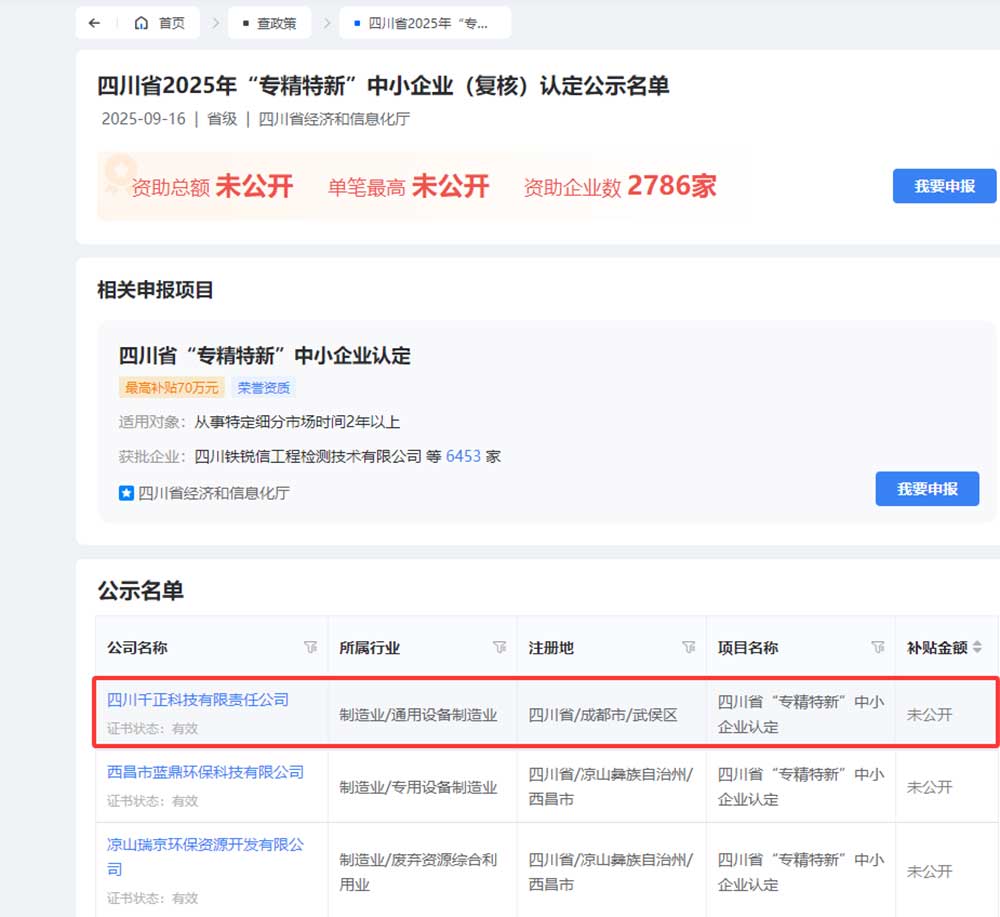Open filter icon for 项目名称 column
The width and height of the screenshot is (1000, 917).
(878, 647)
